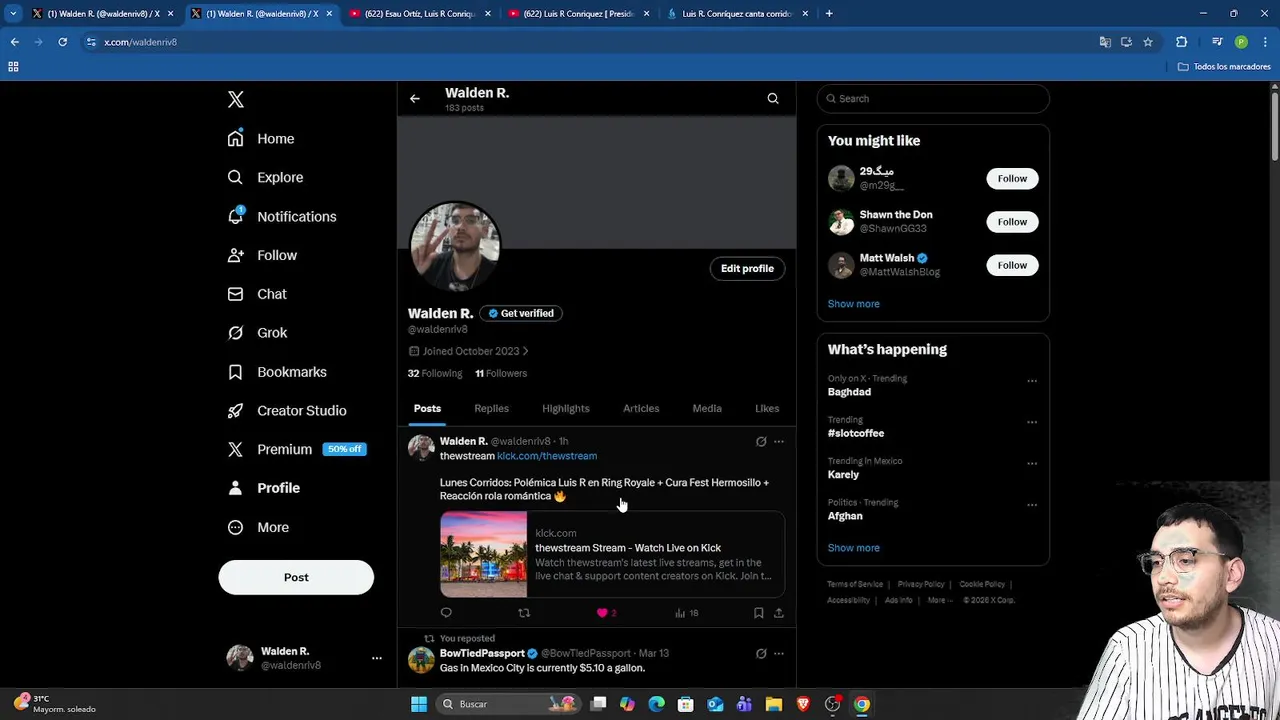Screen dimensions: 1280x720
Task: Open the Follow sidebar item
Action: (262, 255)
